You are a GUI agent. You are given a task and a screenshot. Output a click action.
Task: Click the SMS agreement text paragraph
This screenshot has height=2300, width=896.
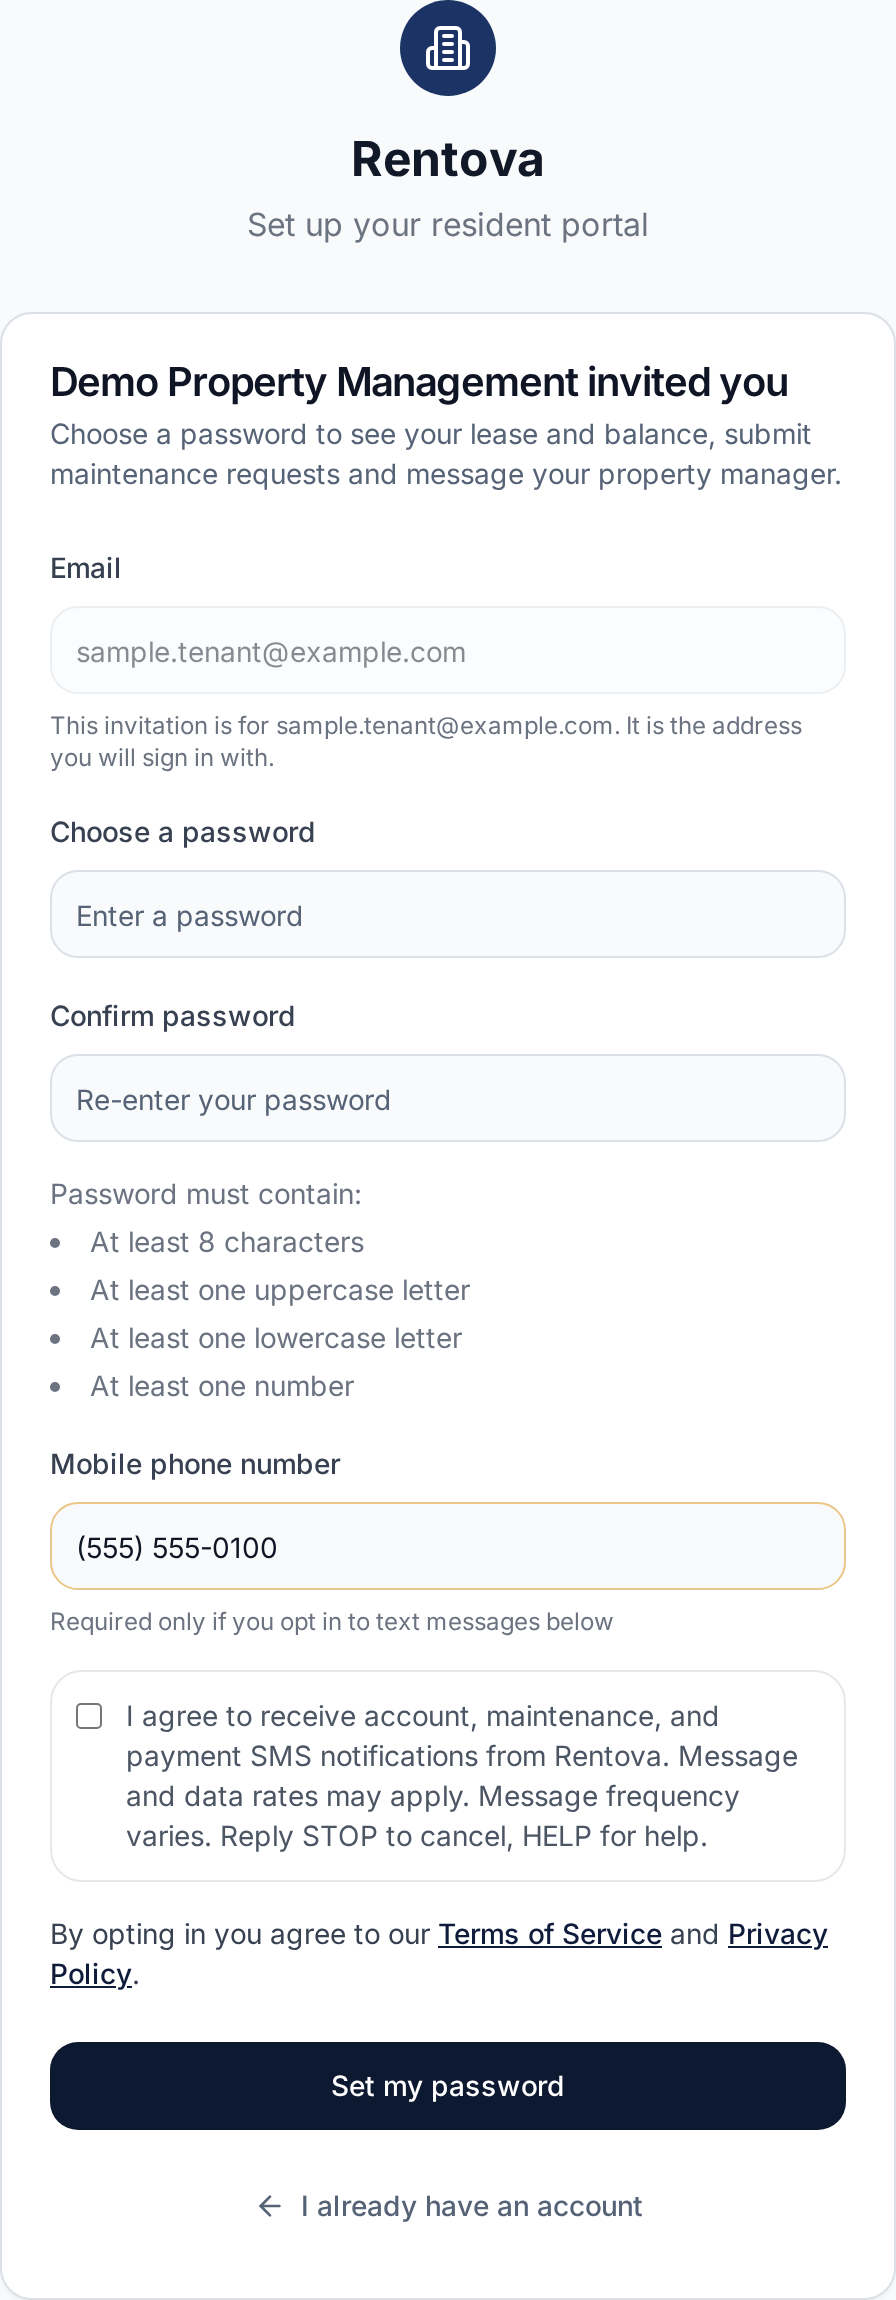point(462,1776)
